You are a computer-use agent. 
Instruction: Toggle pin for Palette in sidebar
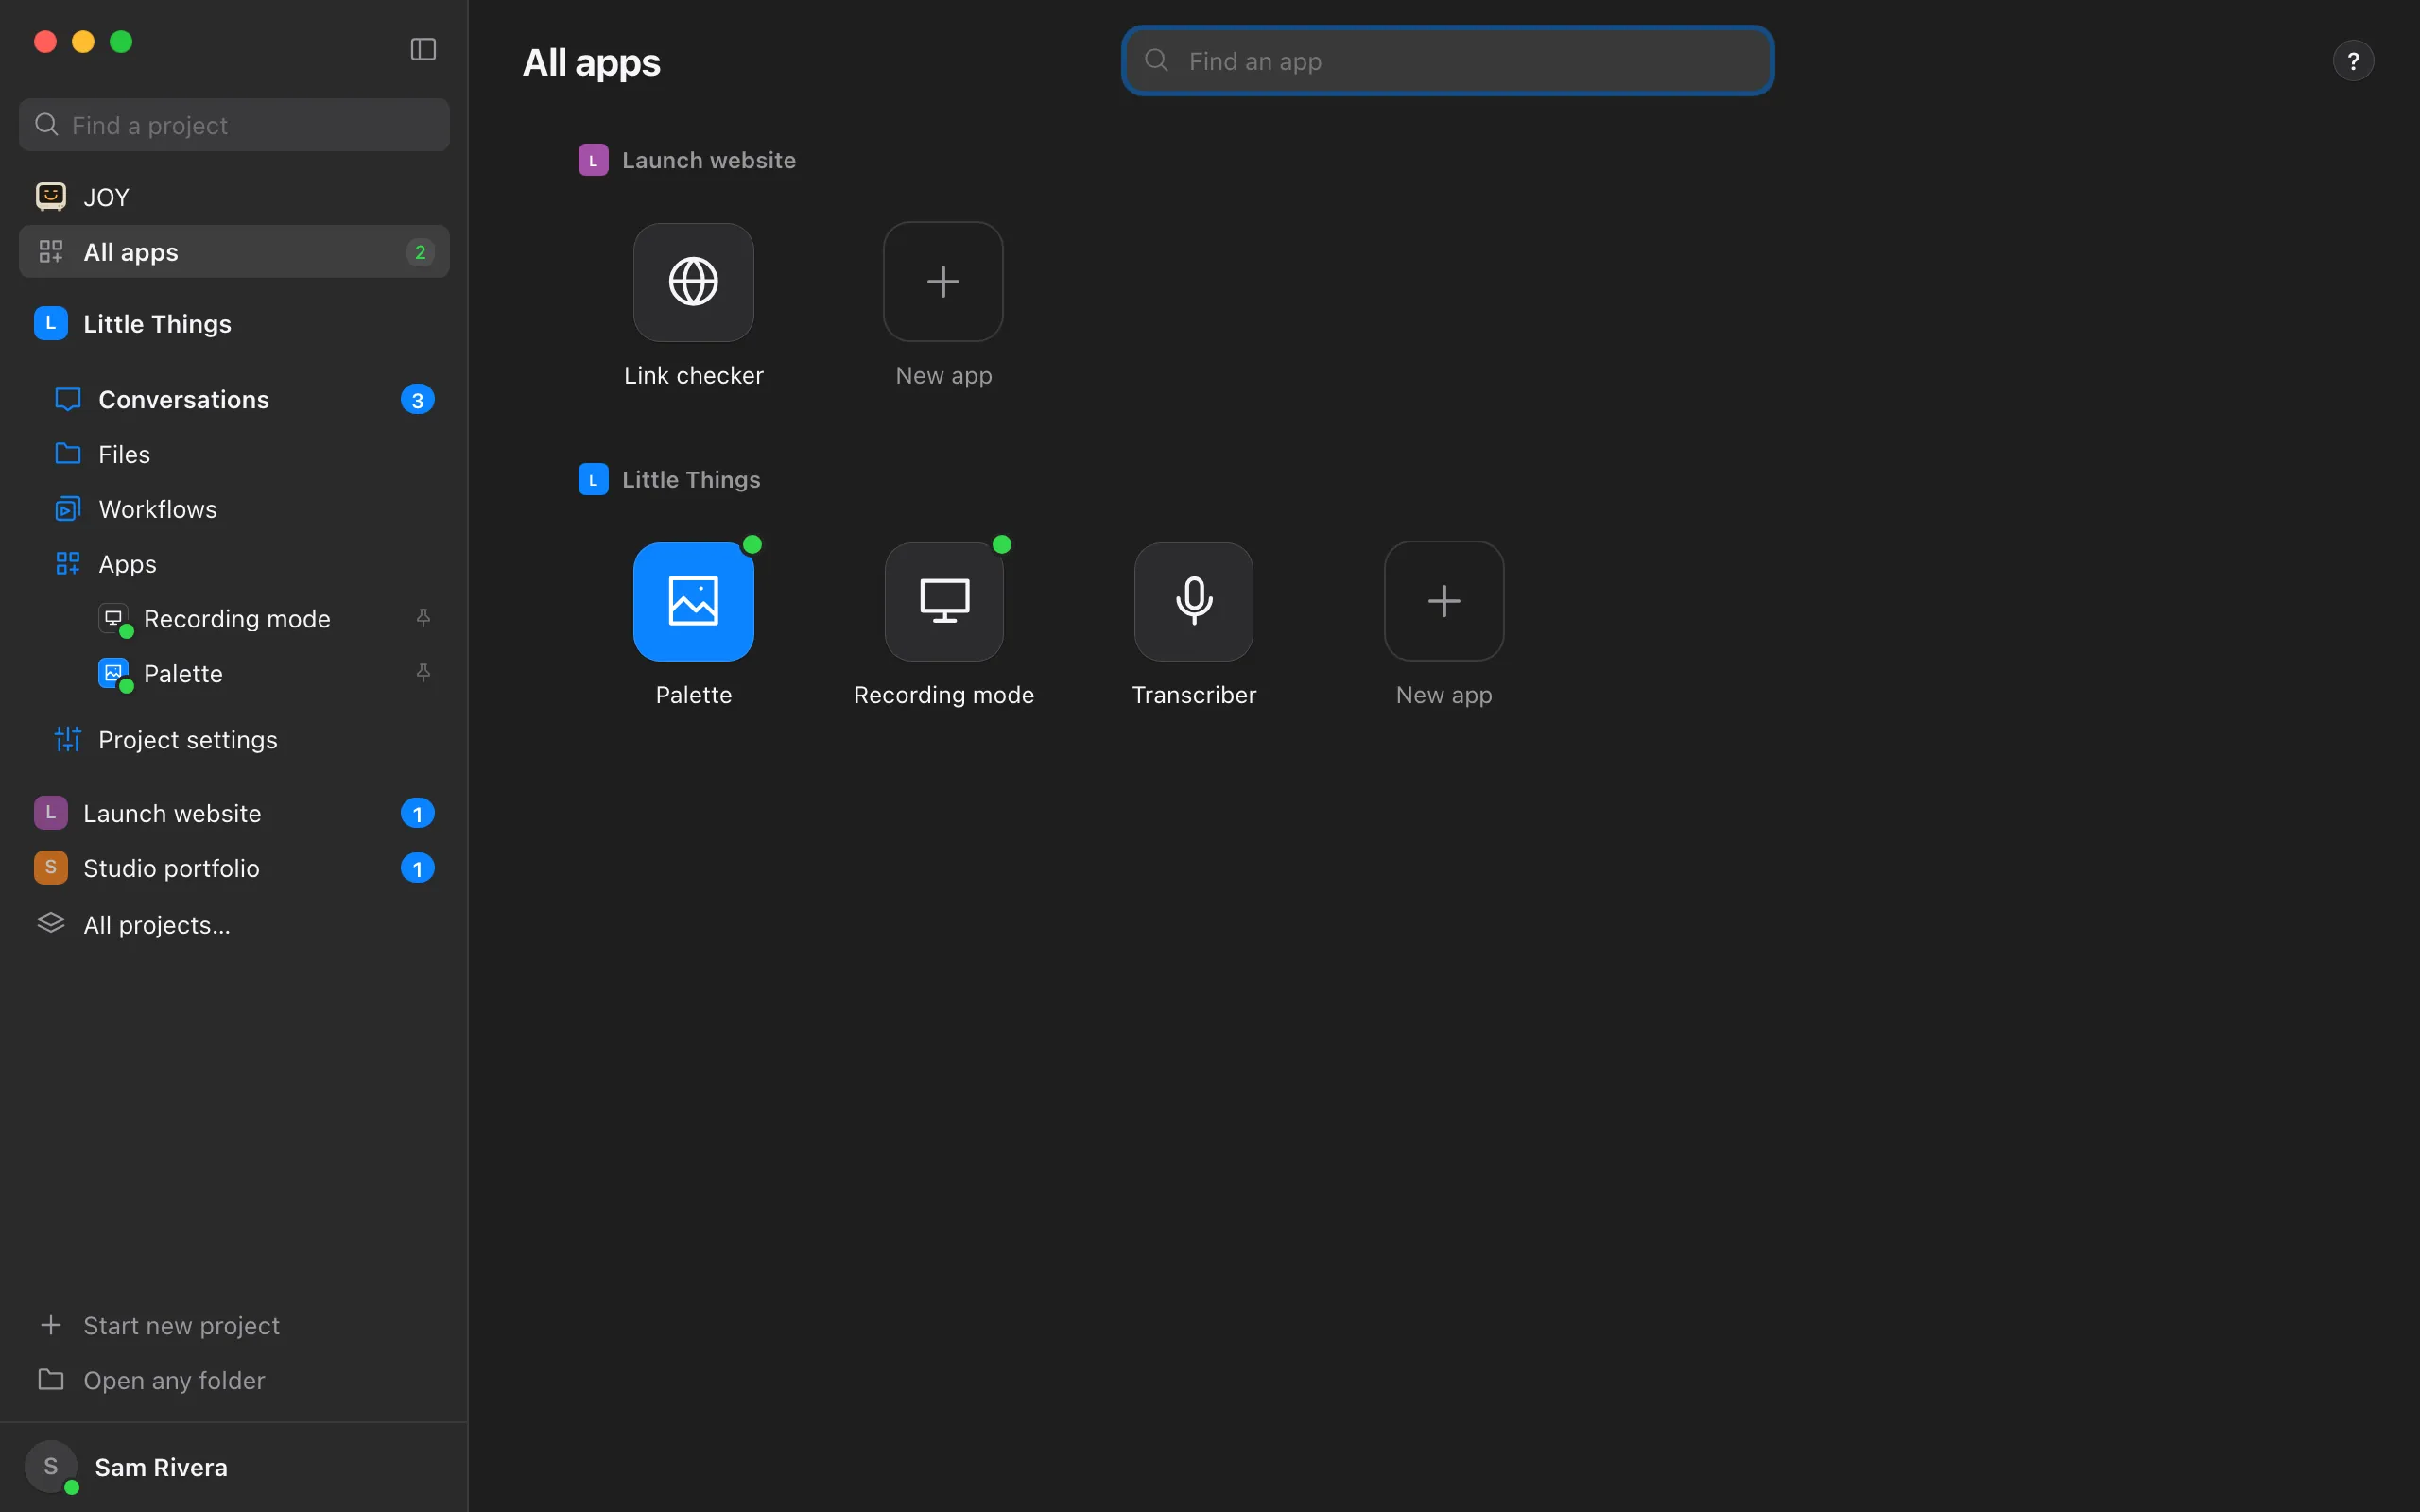[423, 673]
